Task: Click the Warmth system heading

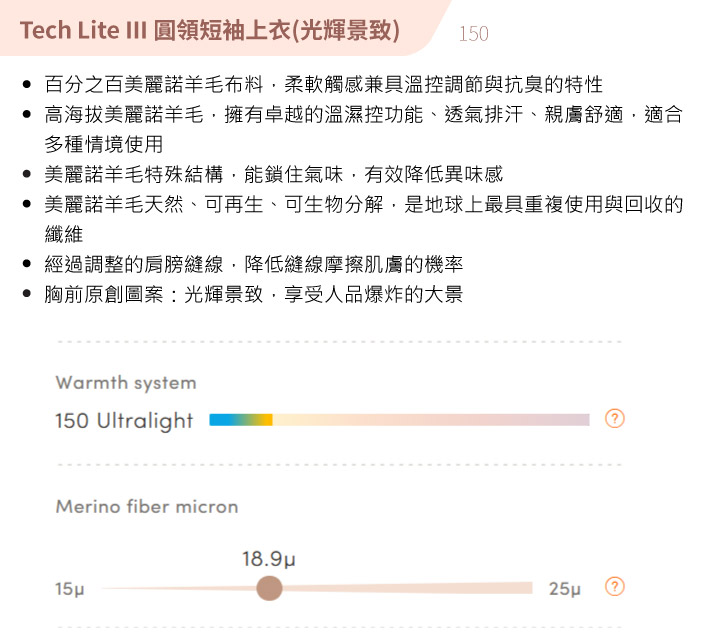Action: click(126, 383)
